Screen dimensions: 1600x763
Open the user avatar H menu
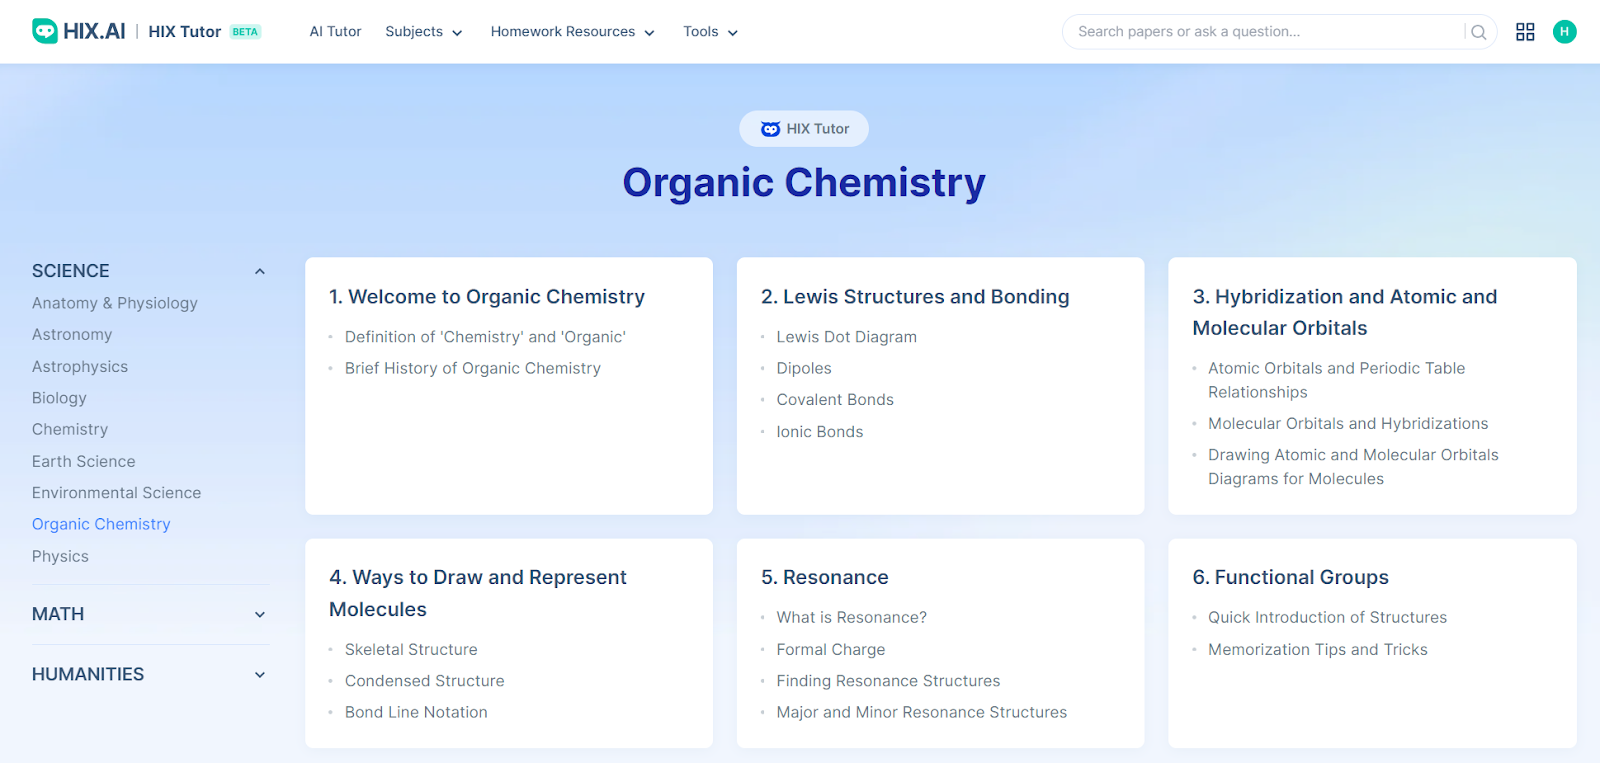click(1564, 32)
